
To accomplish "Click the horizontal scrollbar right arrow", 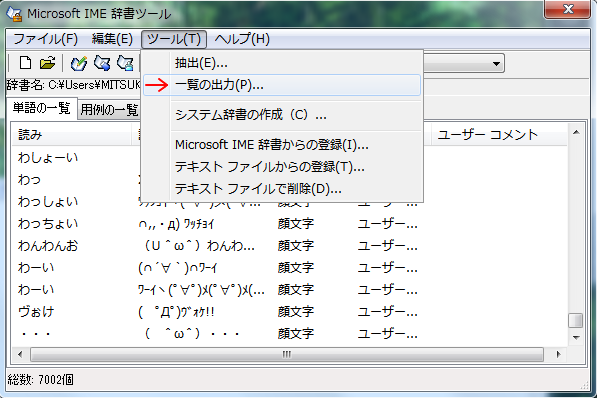I will coord(558,355).
